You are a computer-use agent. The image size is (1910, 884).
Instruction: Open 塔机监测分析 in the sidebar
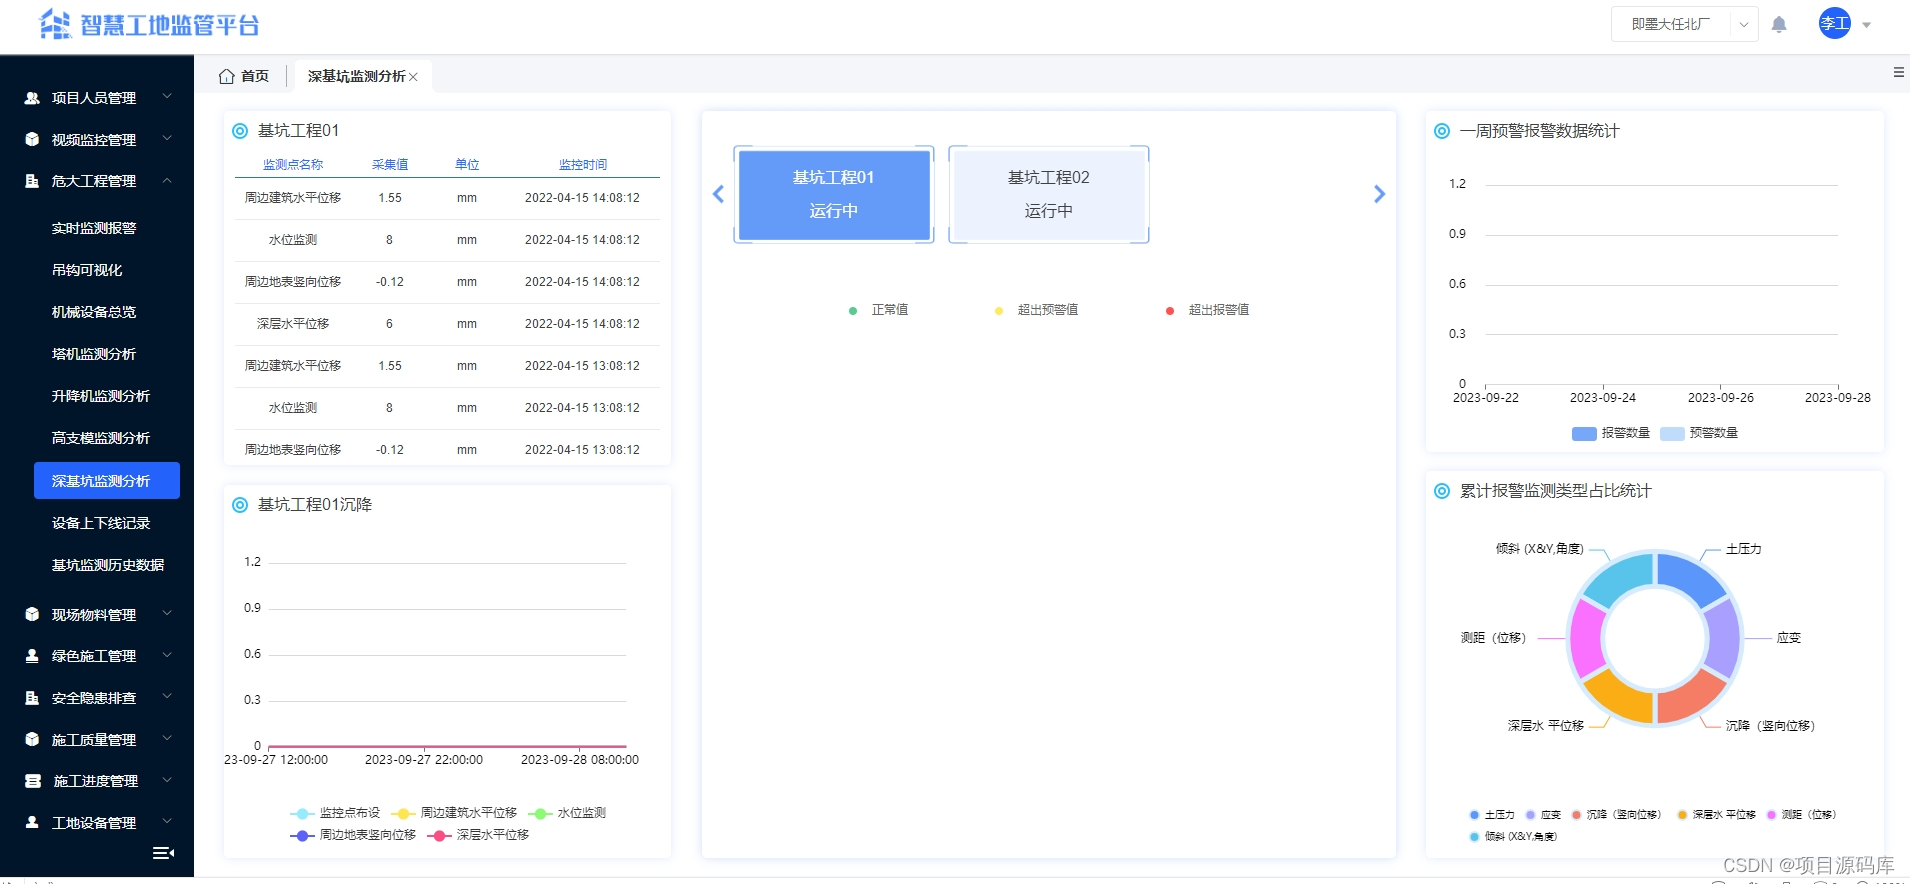(x=94, y=354)
